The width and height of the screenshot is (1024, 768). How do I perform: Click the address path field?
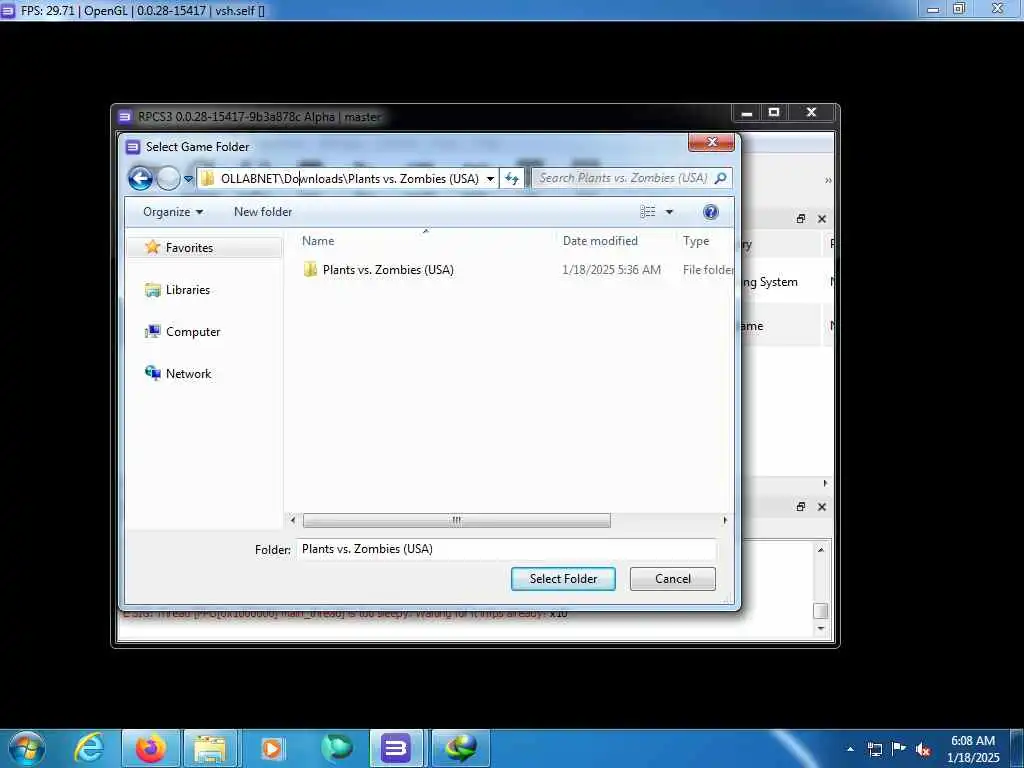[x=349, y=178]
